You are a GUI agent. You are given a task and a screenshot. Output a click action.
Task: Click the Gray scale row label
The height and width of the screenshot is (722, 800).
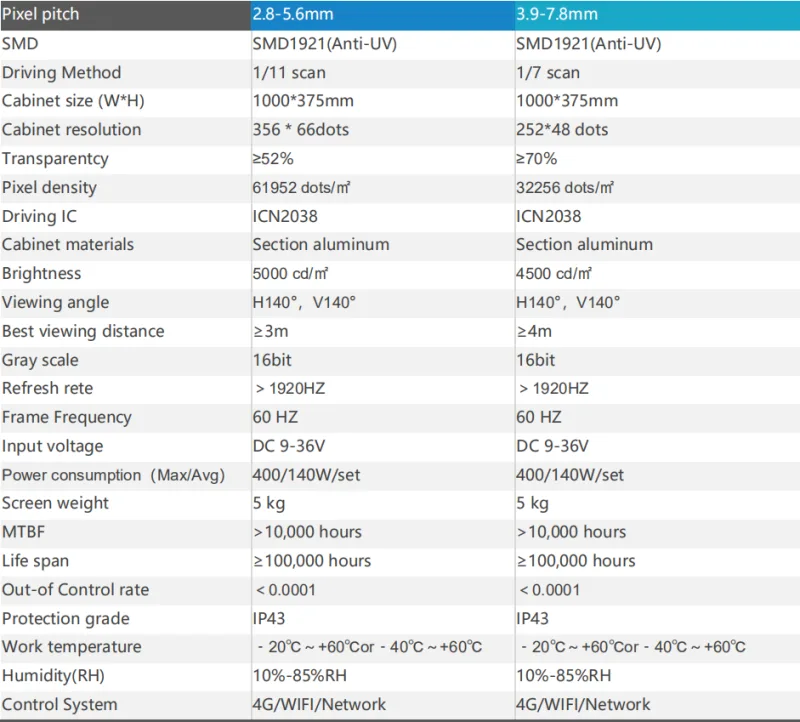(x=40, y=360)
